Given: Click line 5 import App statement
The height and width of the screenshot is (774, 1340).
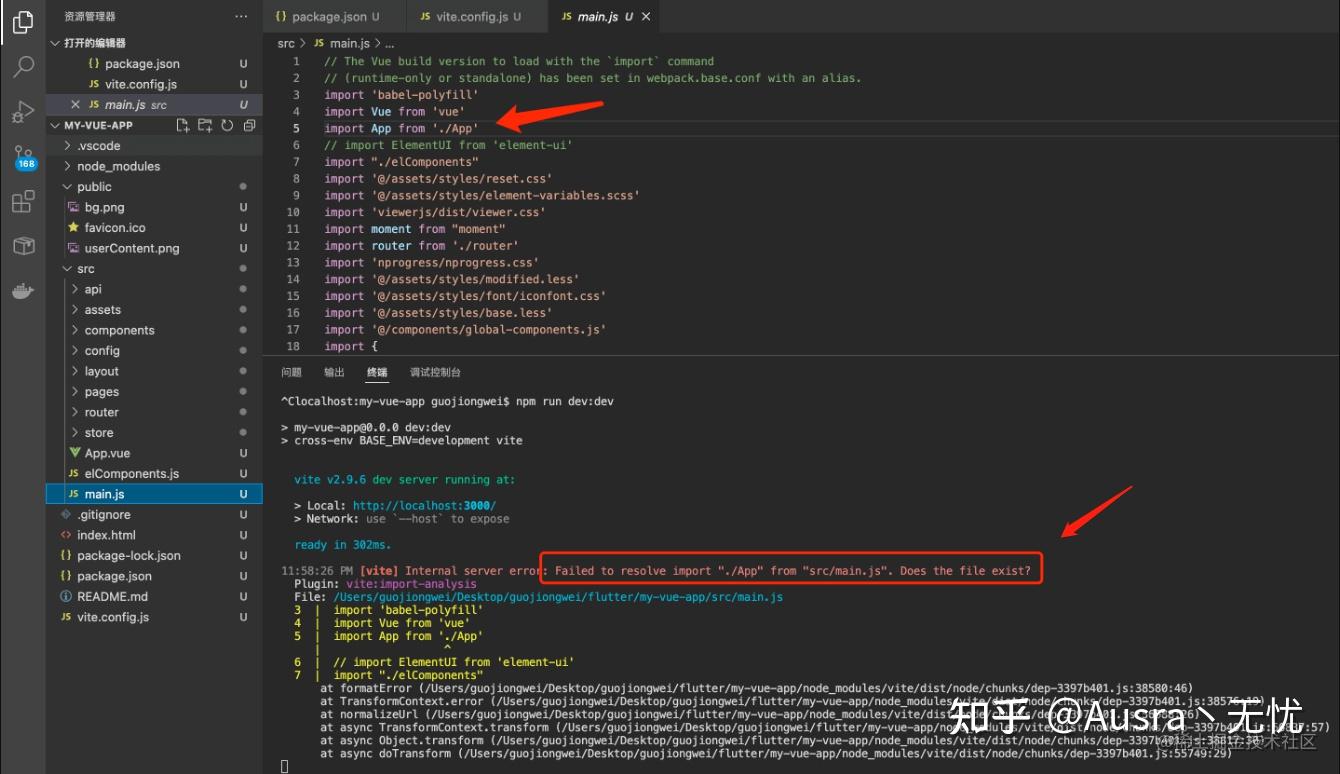Looking at the screenshot, I should coord(400,128).
